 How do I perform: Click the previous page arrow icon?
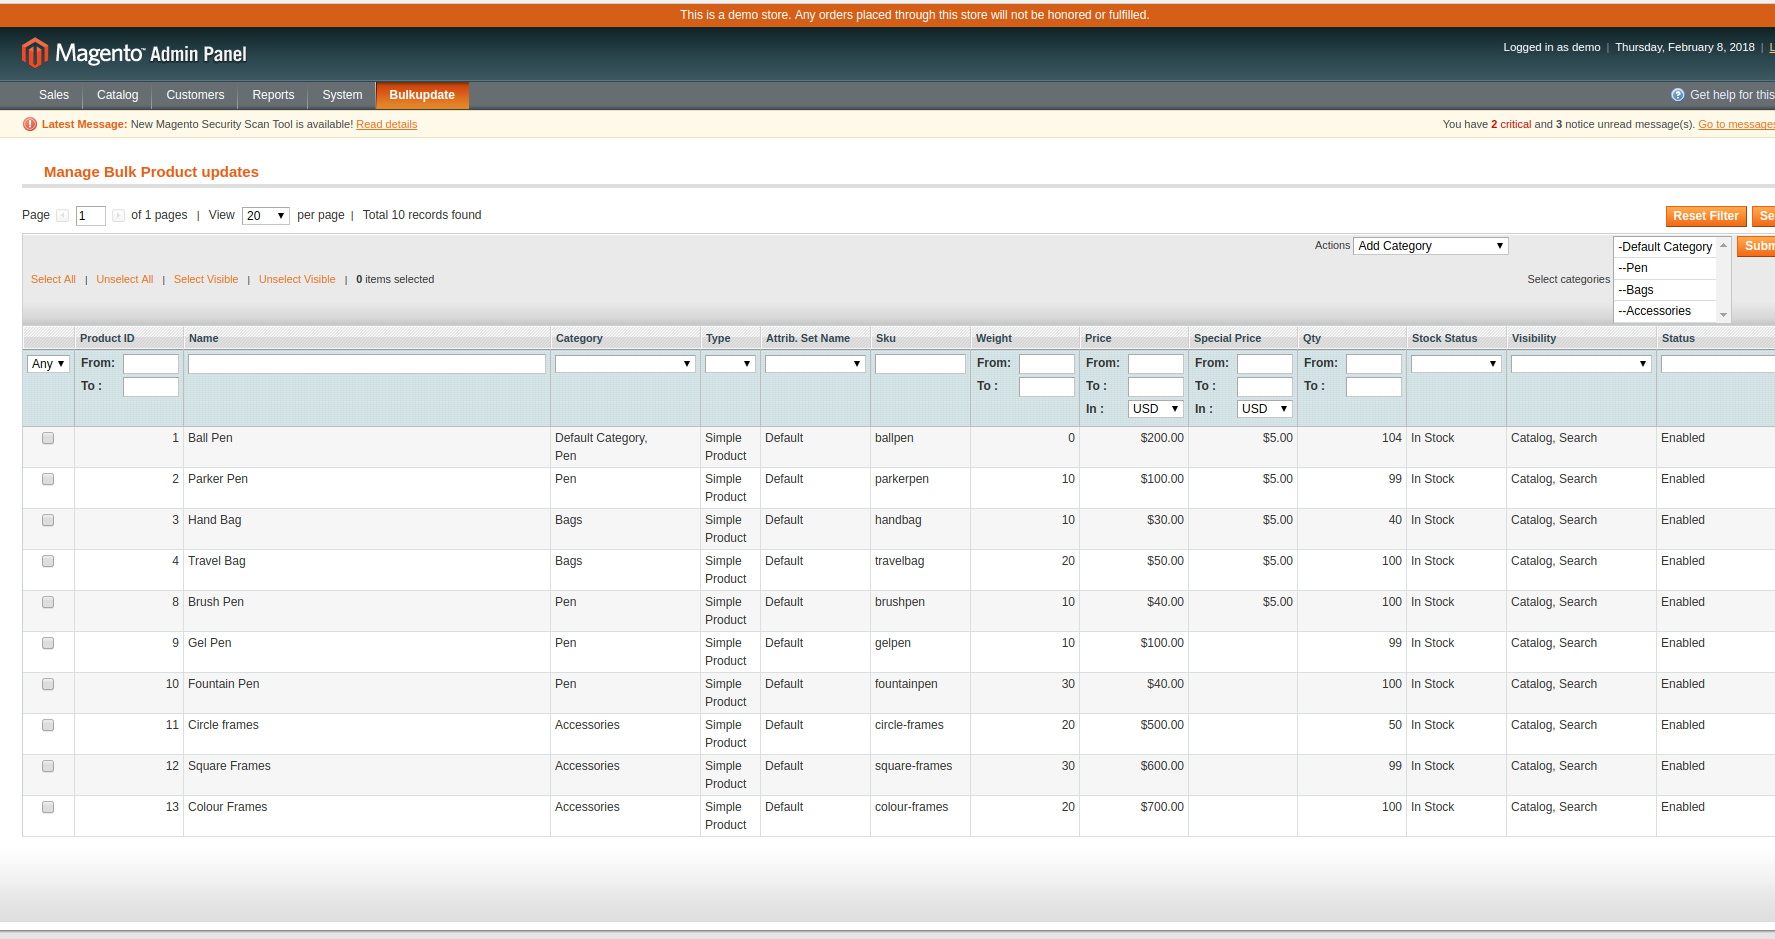pos(63,216)
